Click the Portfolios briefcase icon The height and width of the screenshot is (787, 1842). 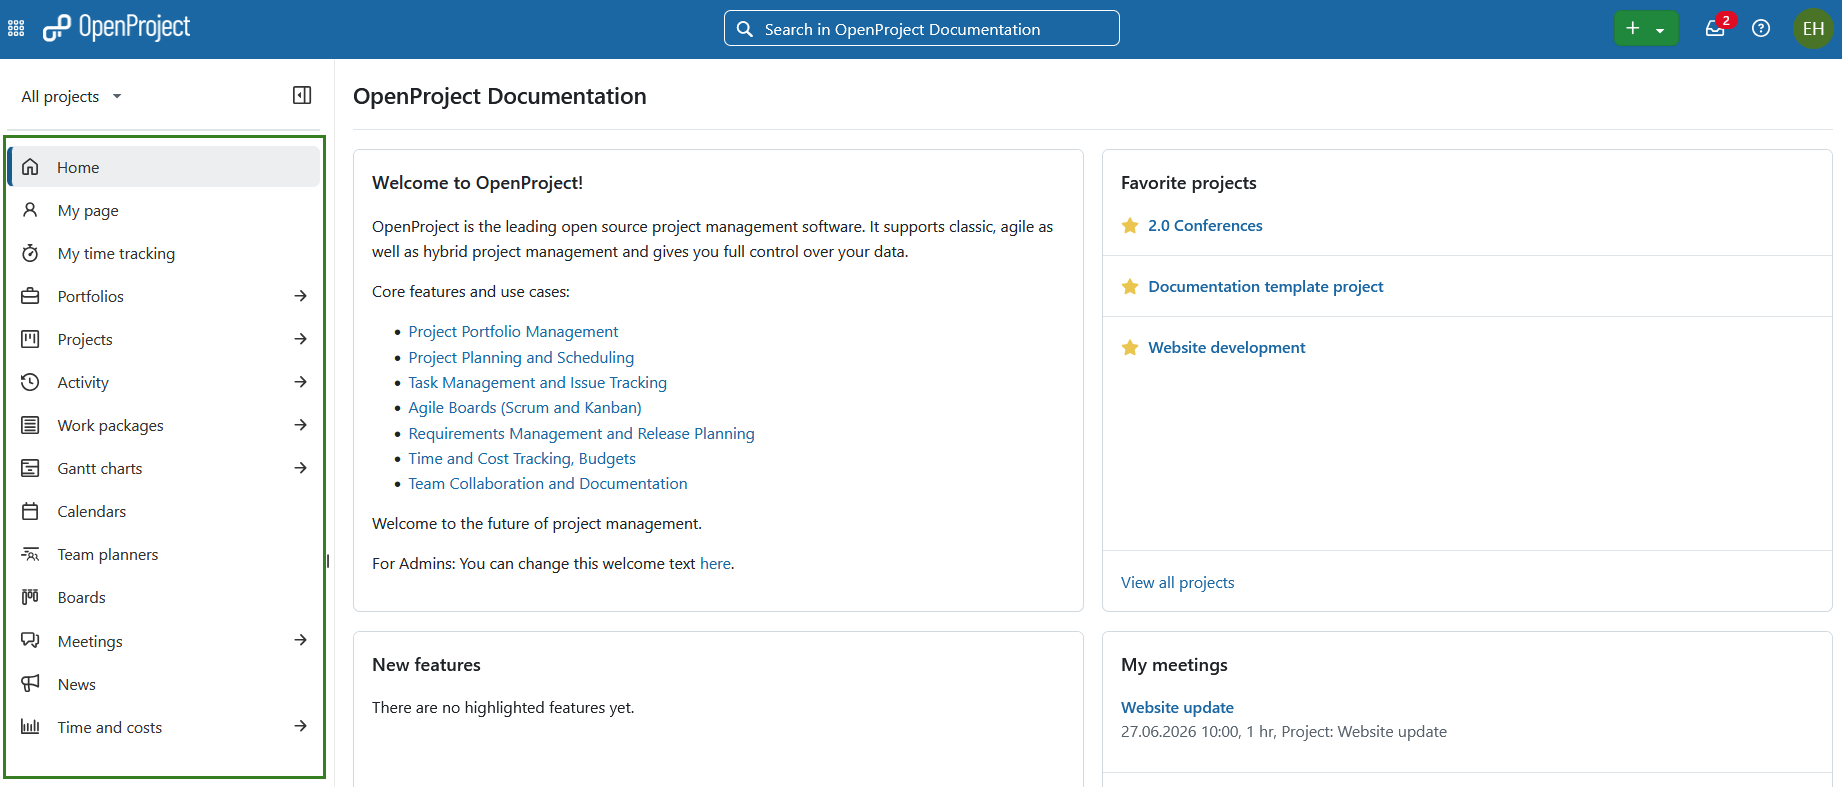(31, 296)
